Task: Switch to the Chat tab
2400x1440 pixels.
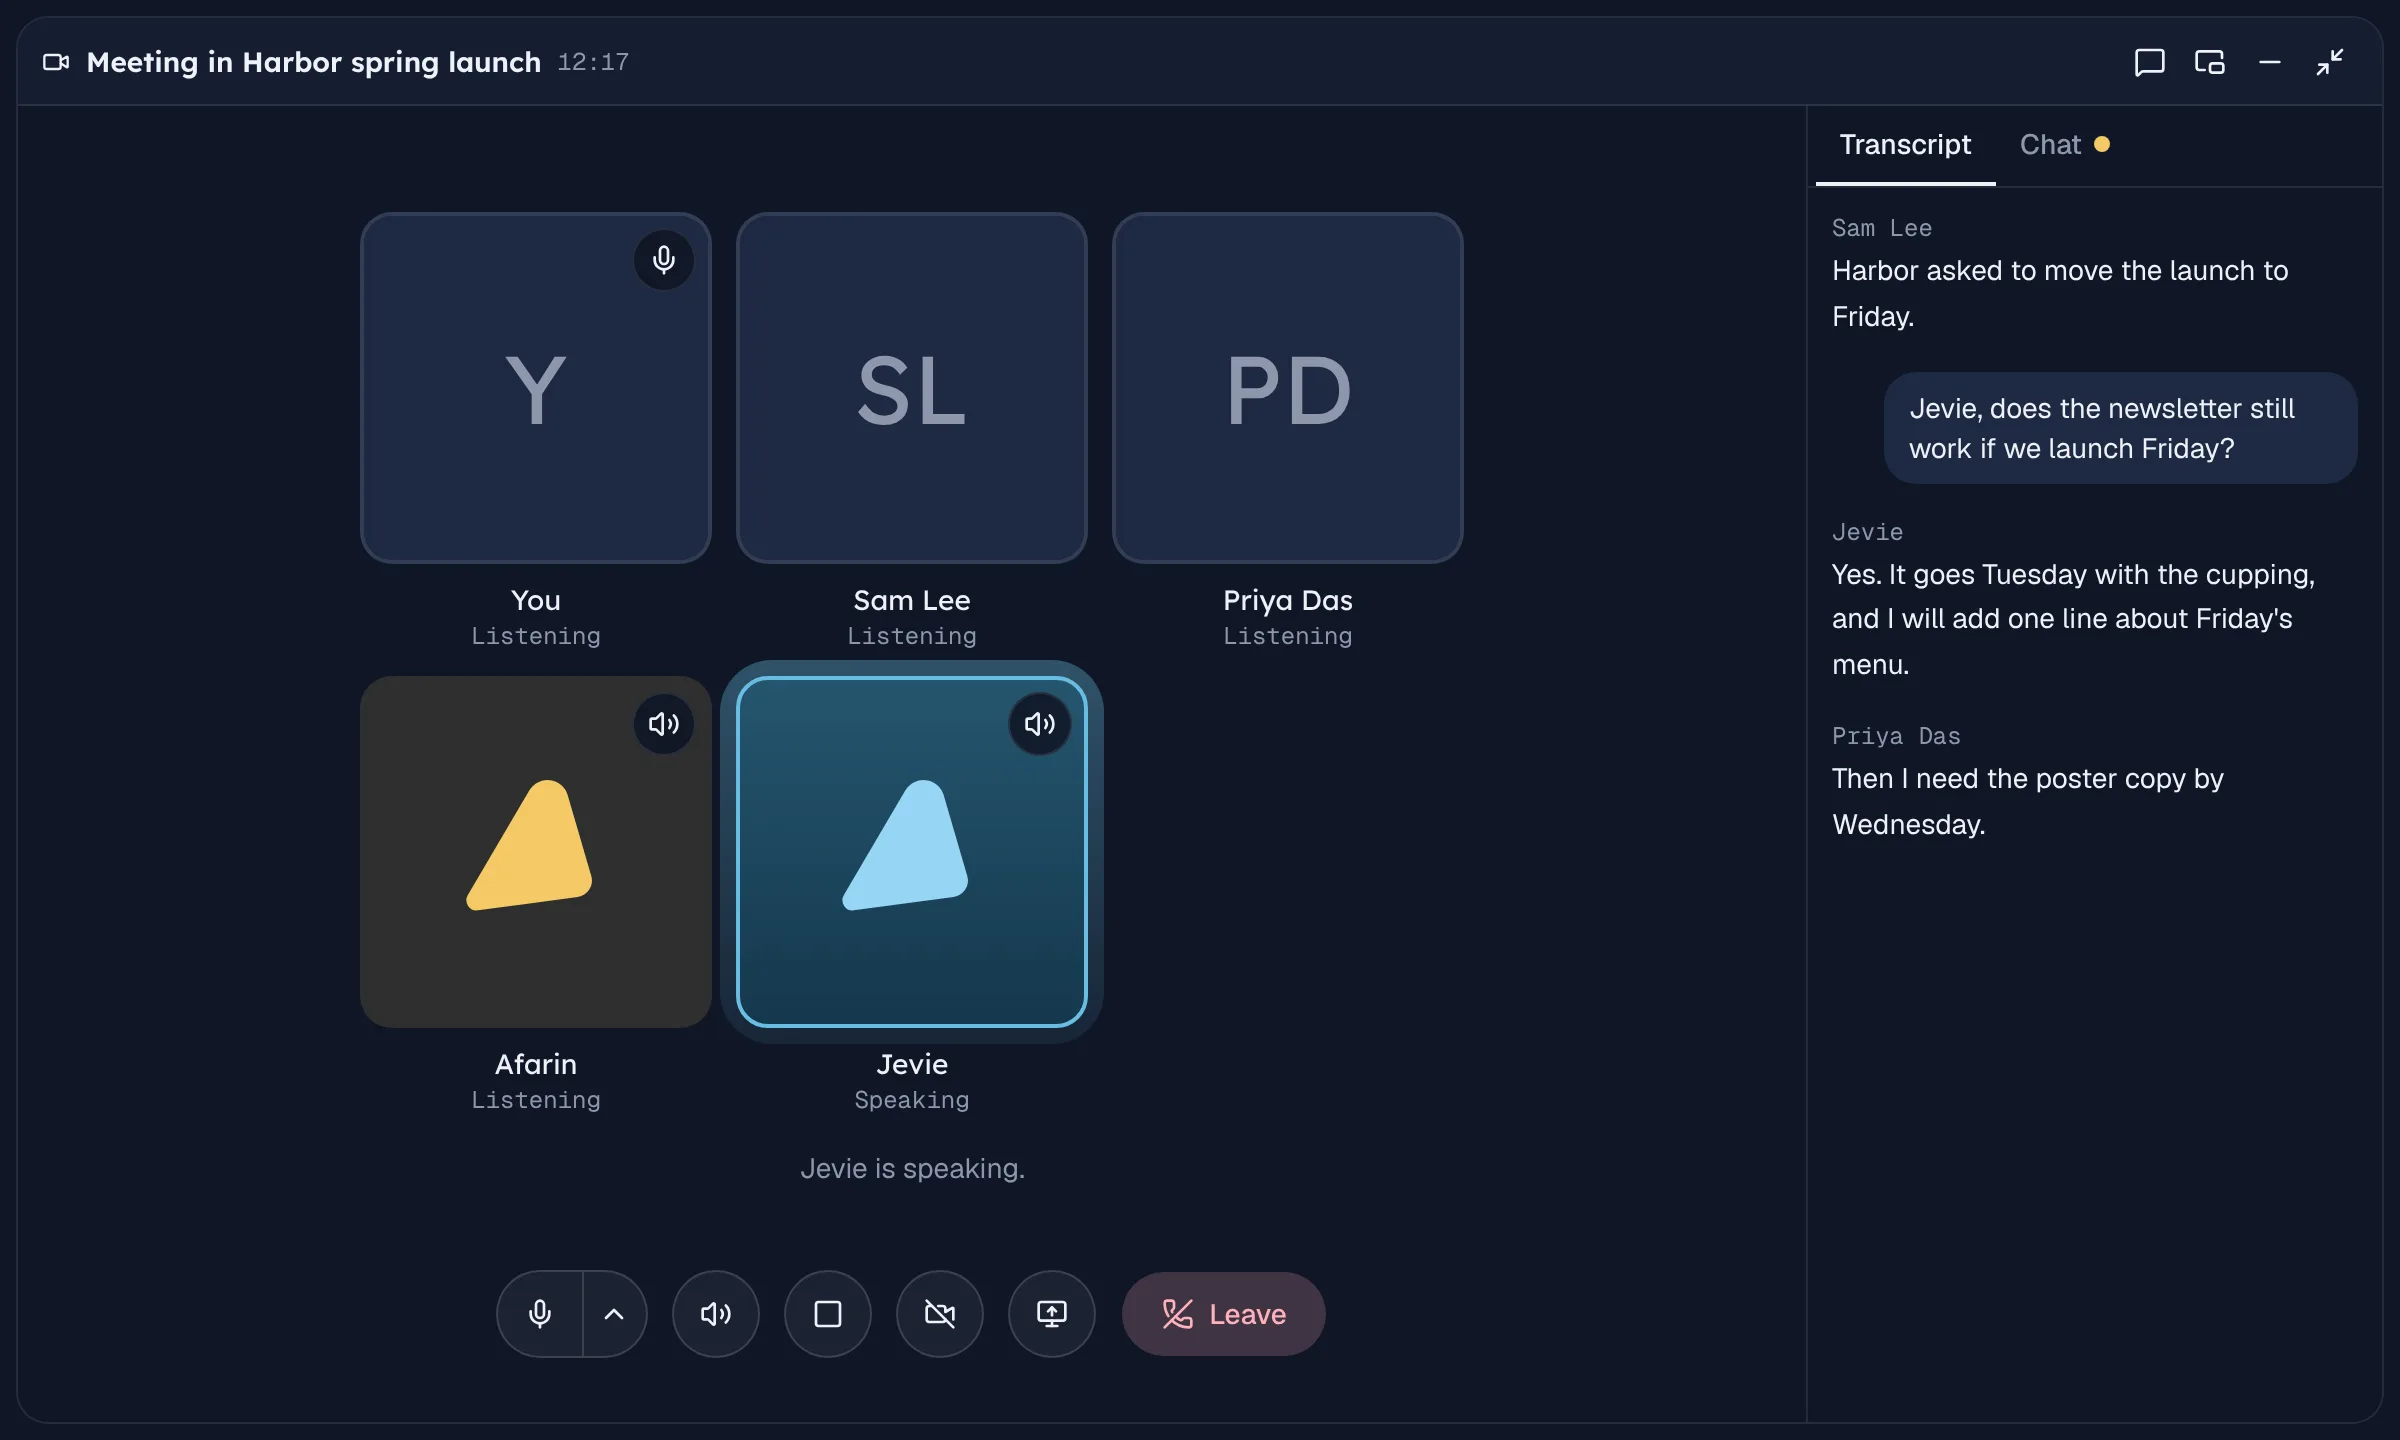Action: (x=2063, y=145)
